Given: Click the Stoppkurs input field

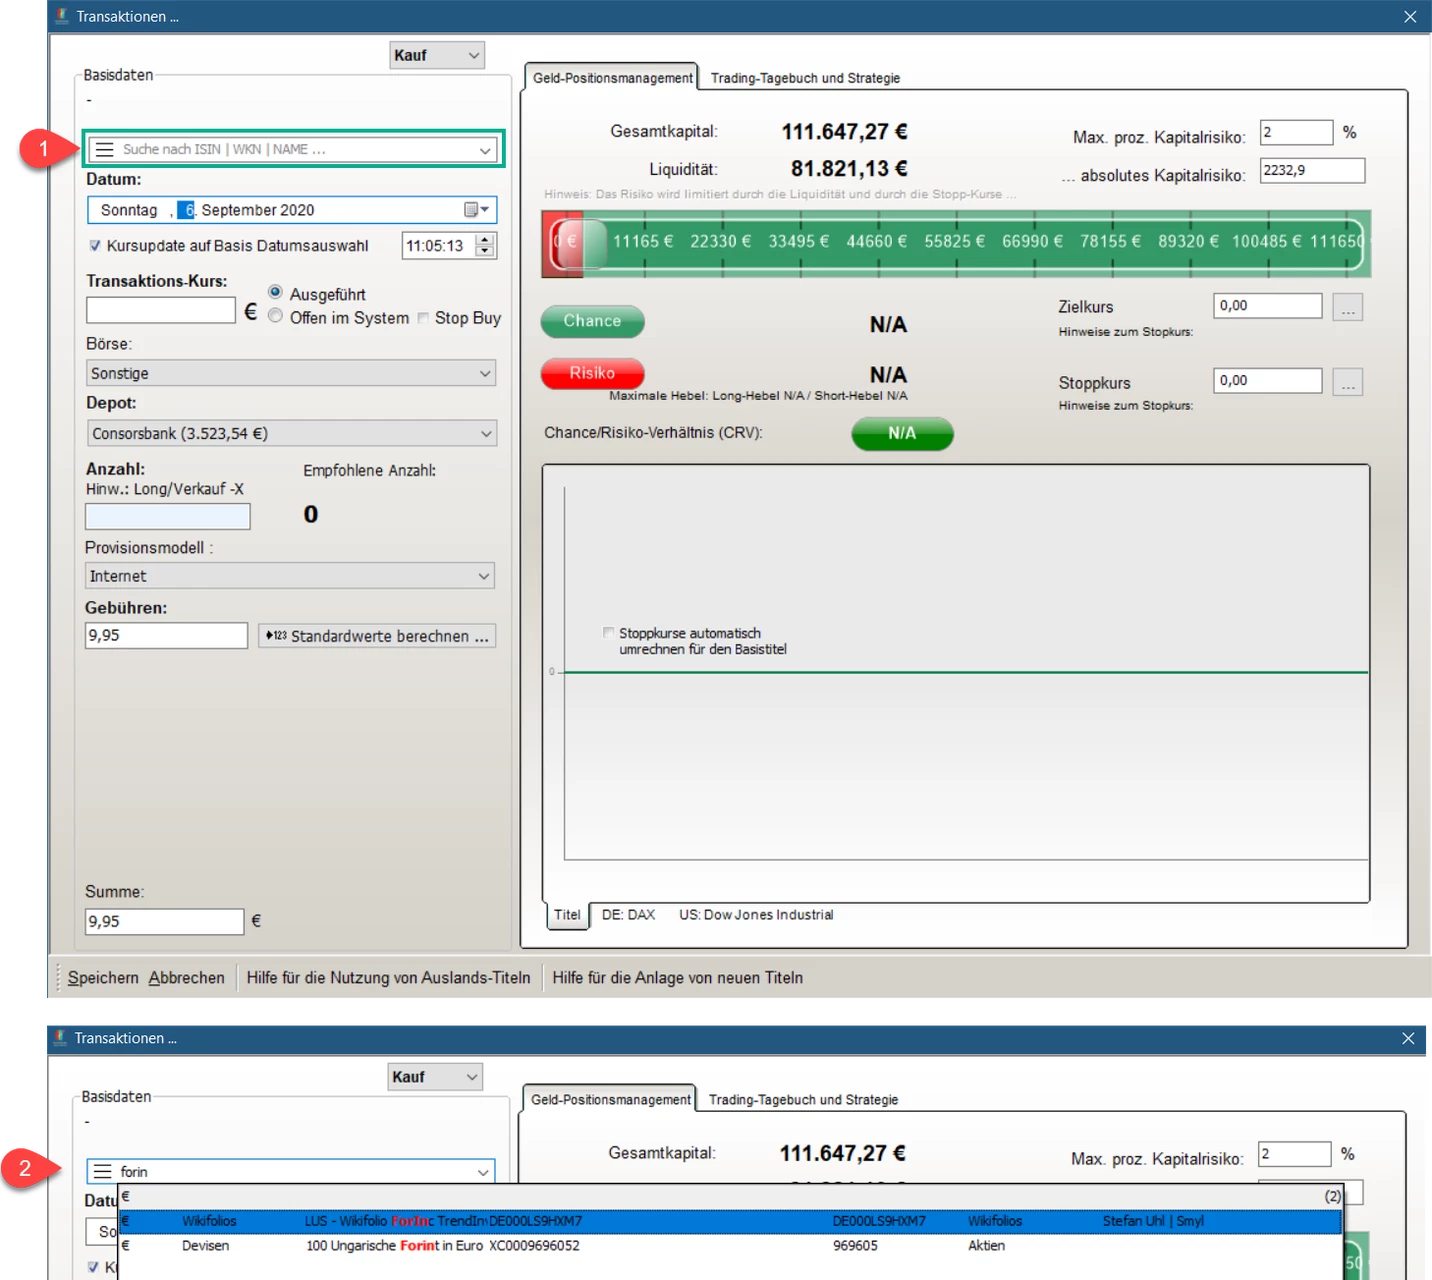Looking at the screenshot, I should tap(1268, 381).
